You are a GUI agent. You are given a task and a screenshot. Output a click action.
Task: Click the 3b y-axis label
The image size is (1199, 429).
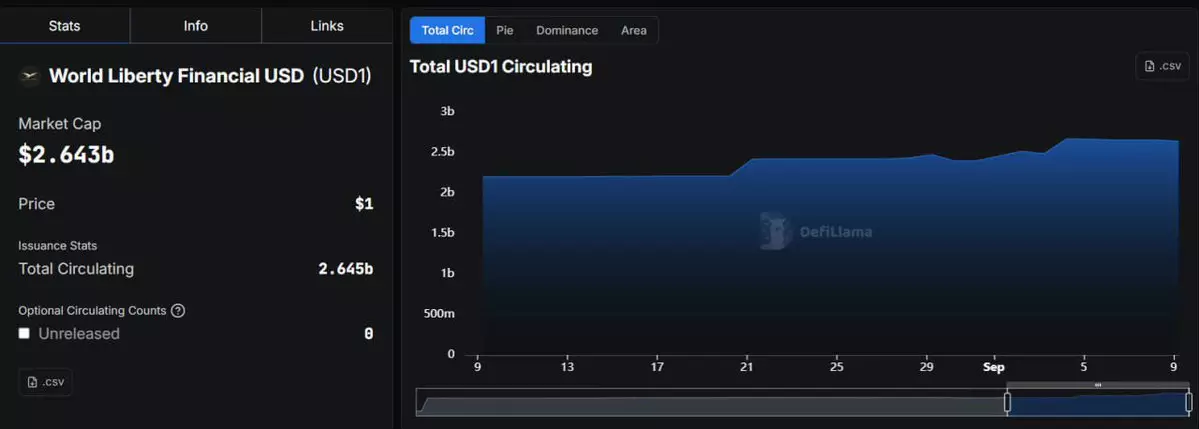[x=447, y=111]
